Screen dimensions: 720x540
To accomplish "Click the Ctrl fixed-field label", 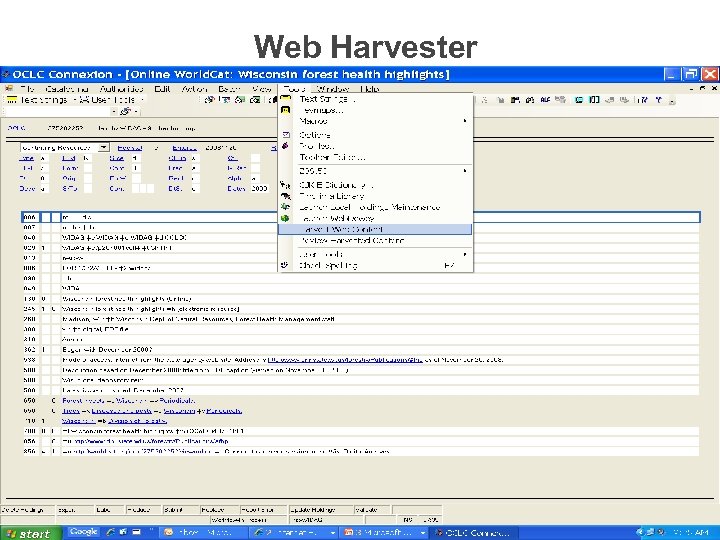I will tap(177, 158).
